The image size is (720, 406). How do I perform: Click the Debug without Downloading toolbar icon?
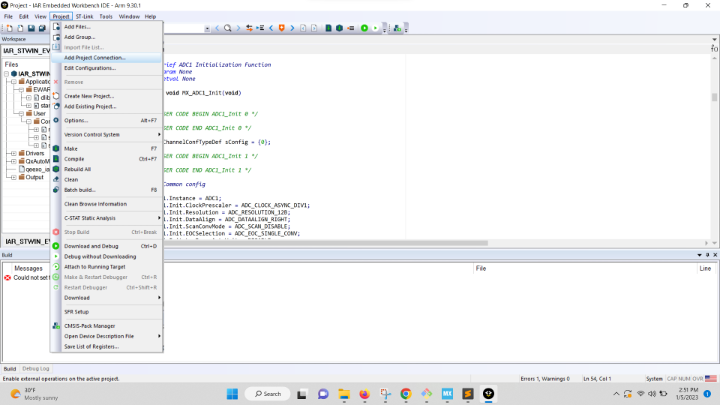click(x=375, y=28)
